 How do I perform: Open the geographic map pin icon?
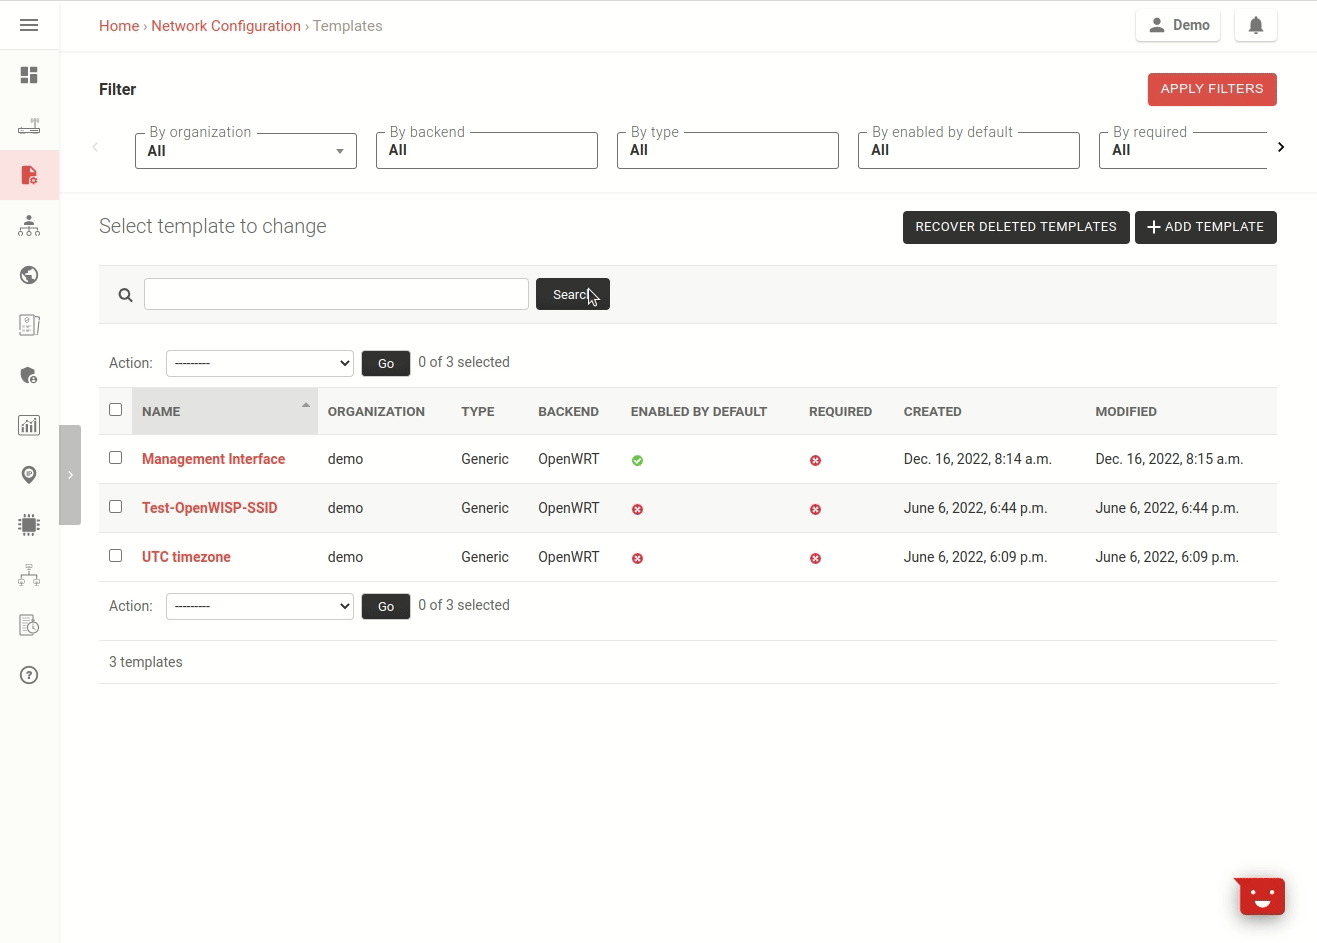coord(29,475)
